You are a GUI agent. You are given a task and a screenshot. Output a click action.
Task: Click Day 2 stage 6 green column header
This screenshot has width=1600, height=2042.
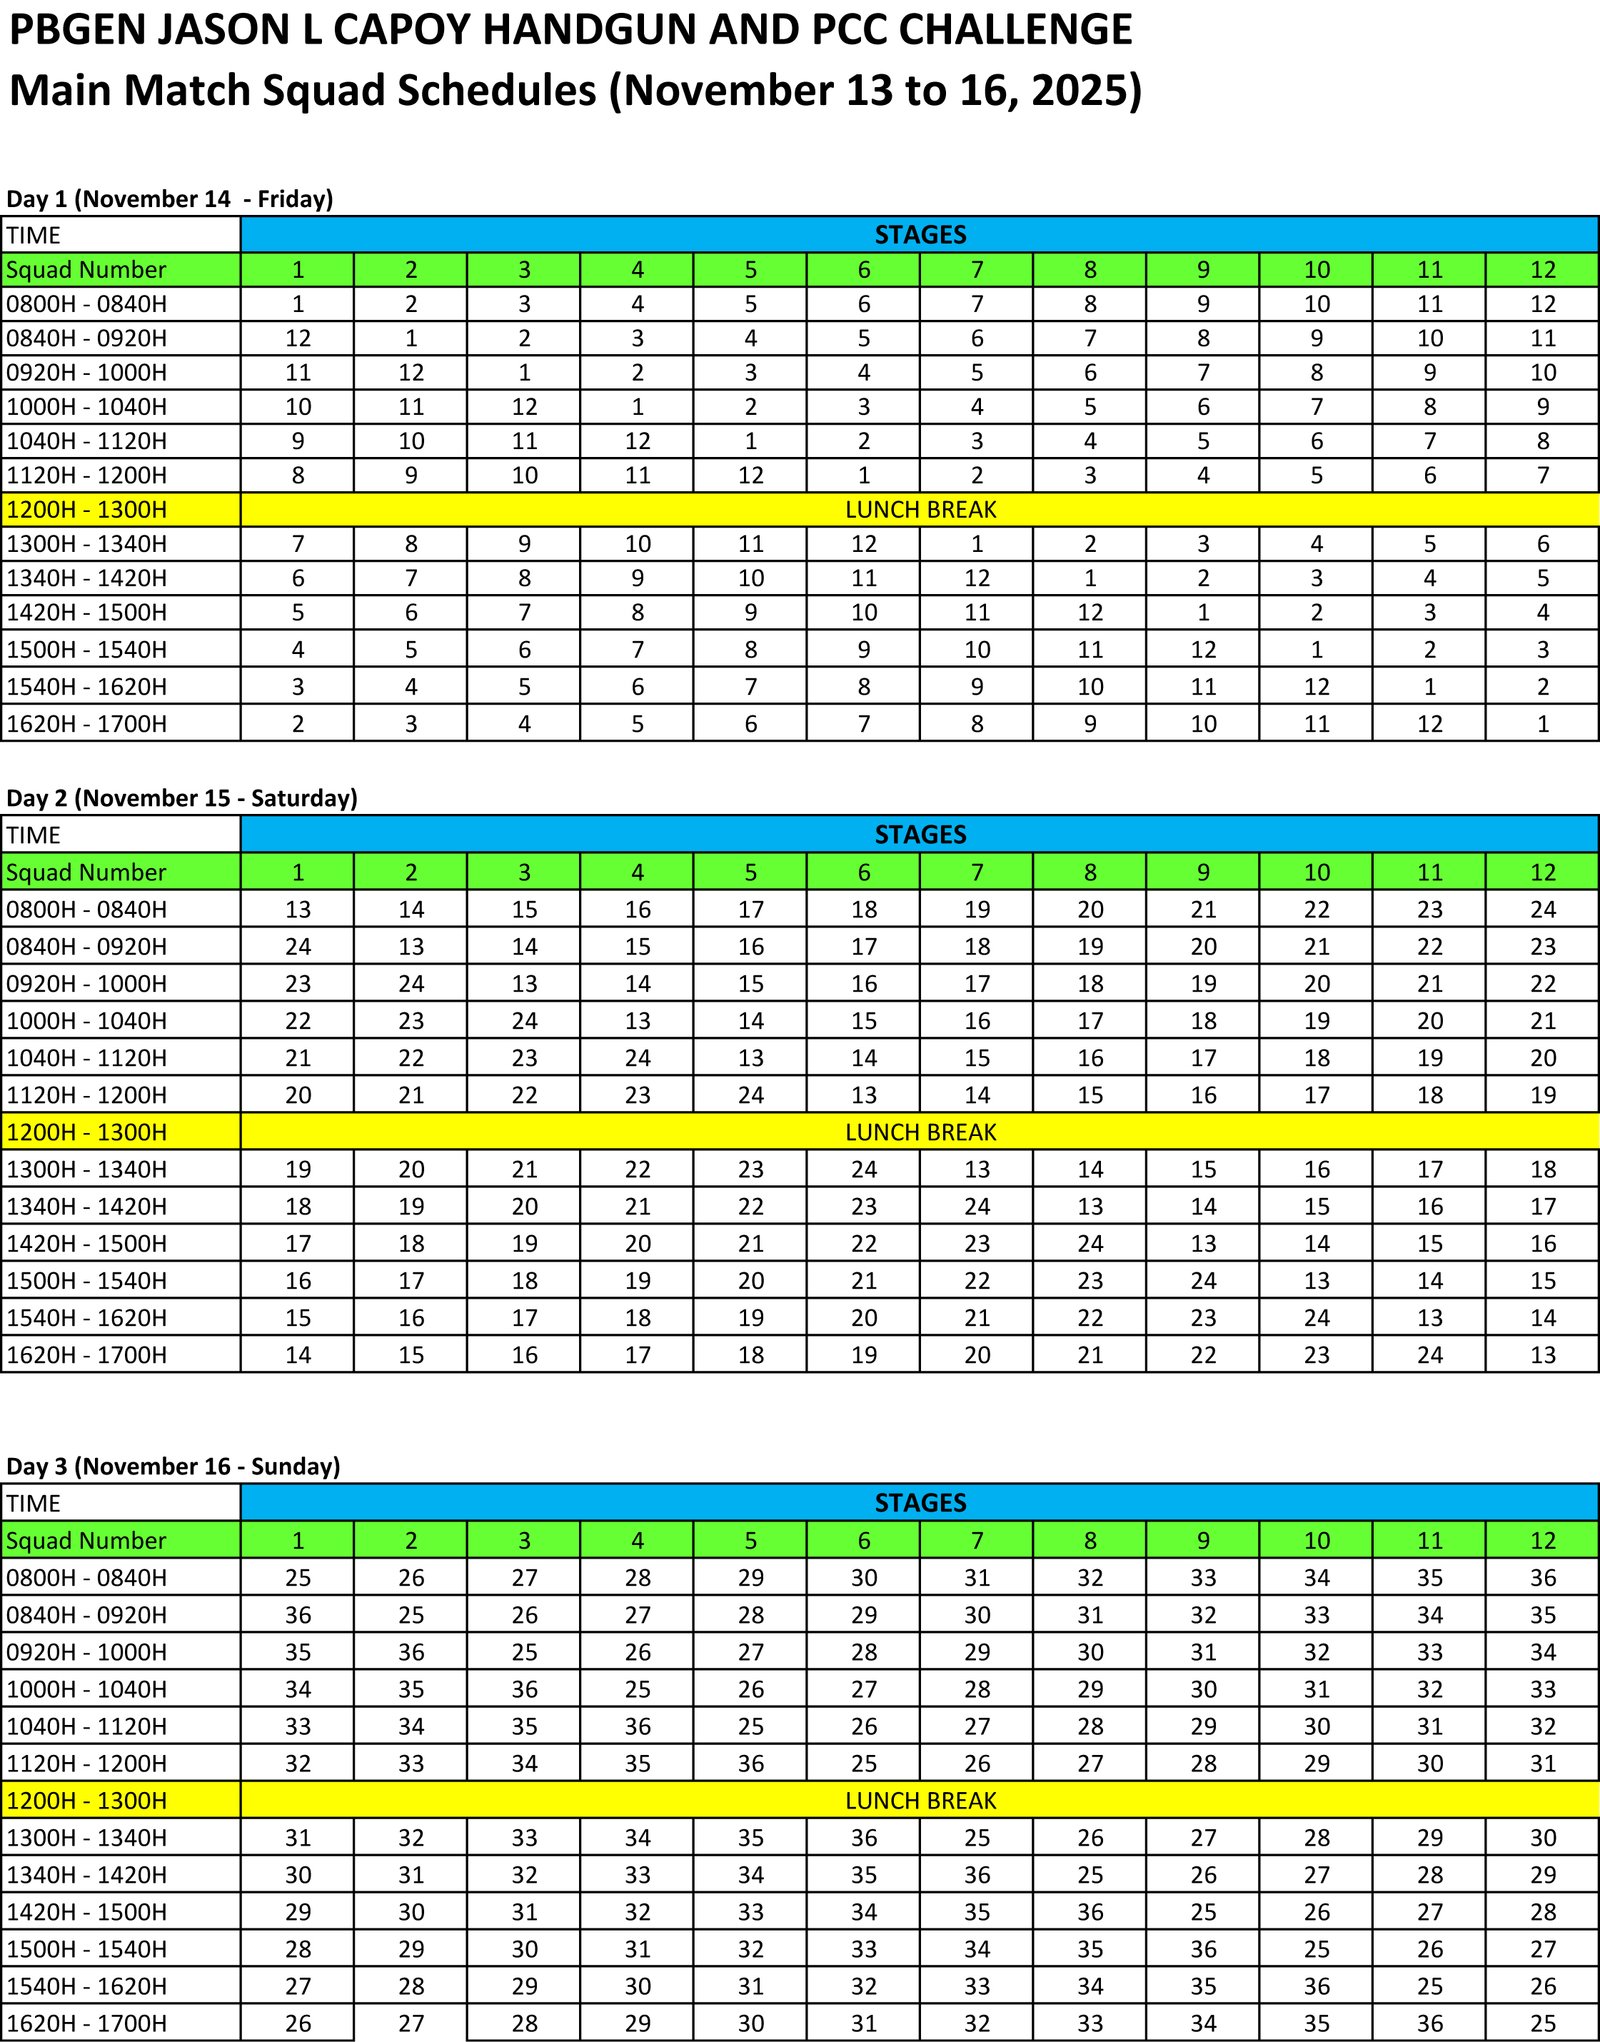coord(863,872)
